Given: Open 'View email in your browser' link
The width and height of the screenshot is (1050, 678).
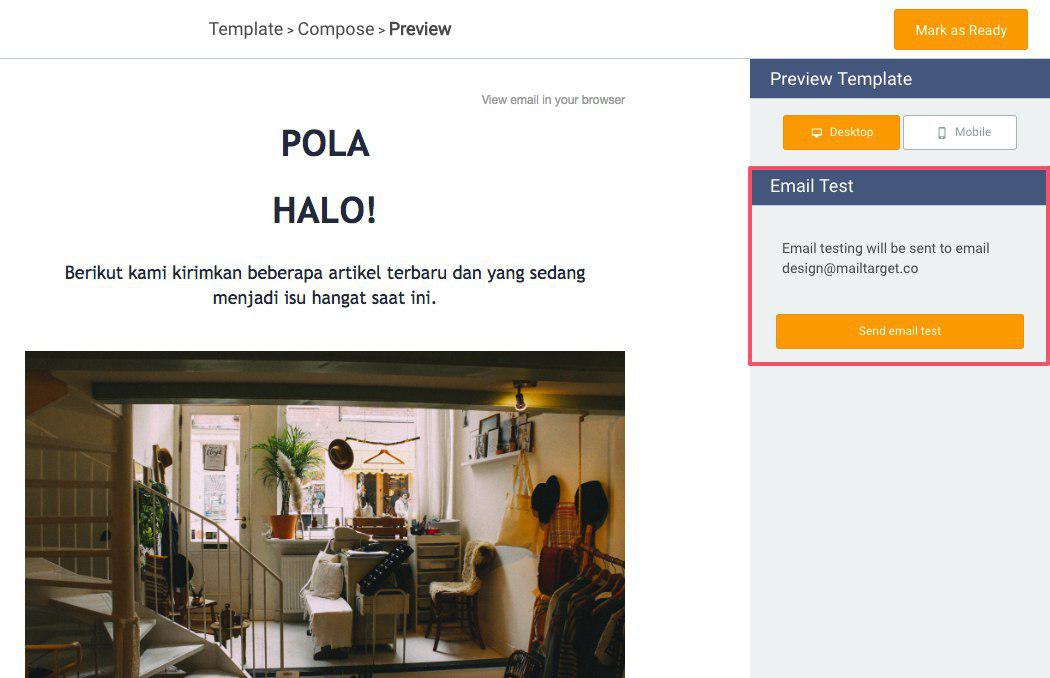Looking at the screenshot, I should click(553, 100).
